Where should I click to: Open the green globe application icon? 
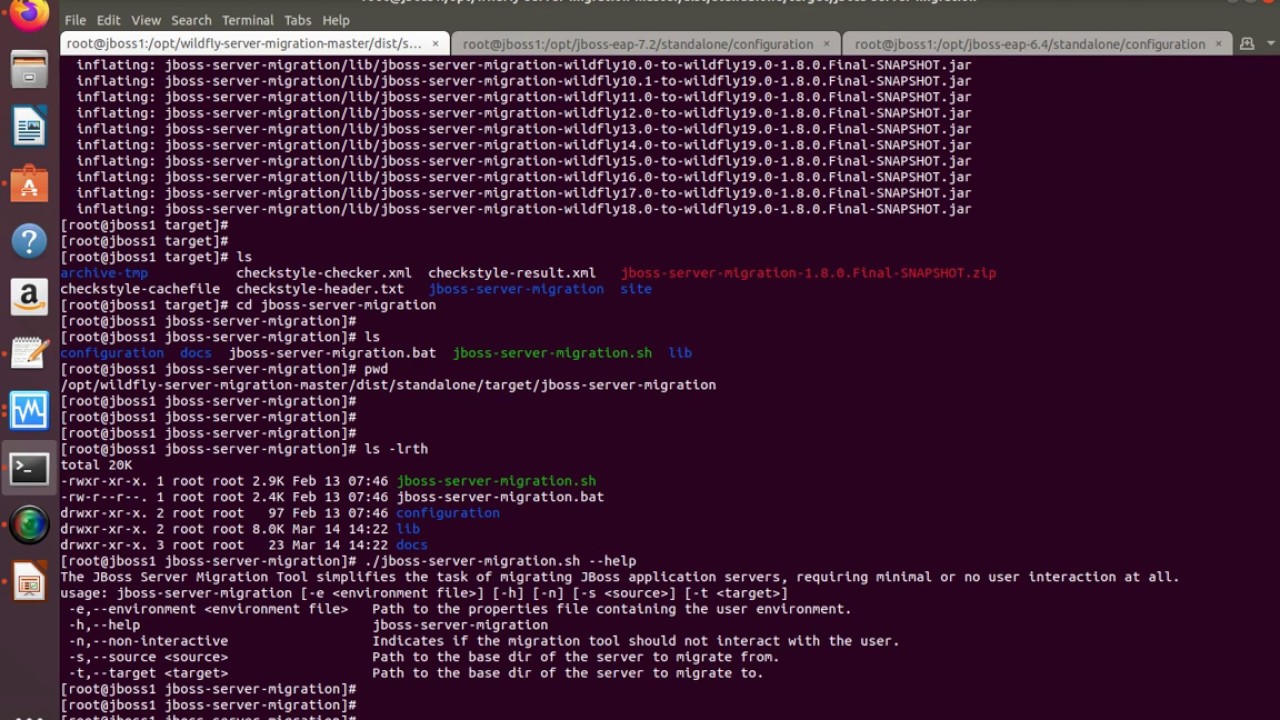pos(29,525)
